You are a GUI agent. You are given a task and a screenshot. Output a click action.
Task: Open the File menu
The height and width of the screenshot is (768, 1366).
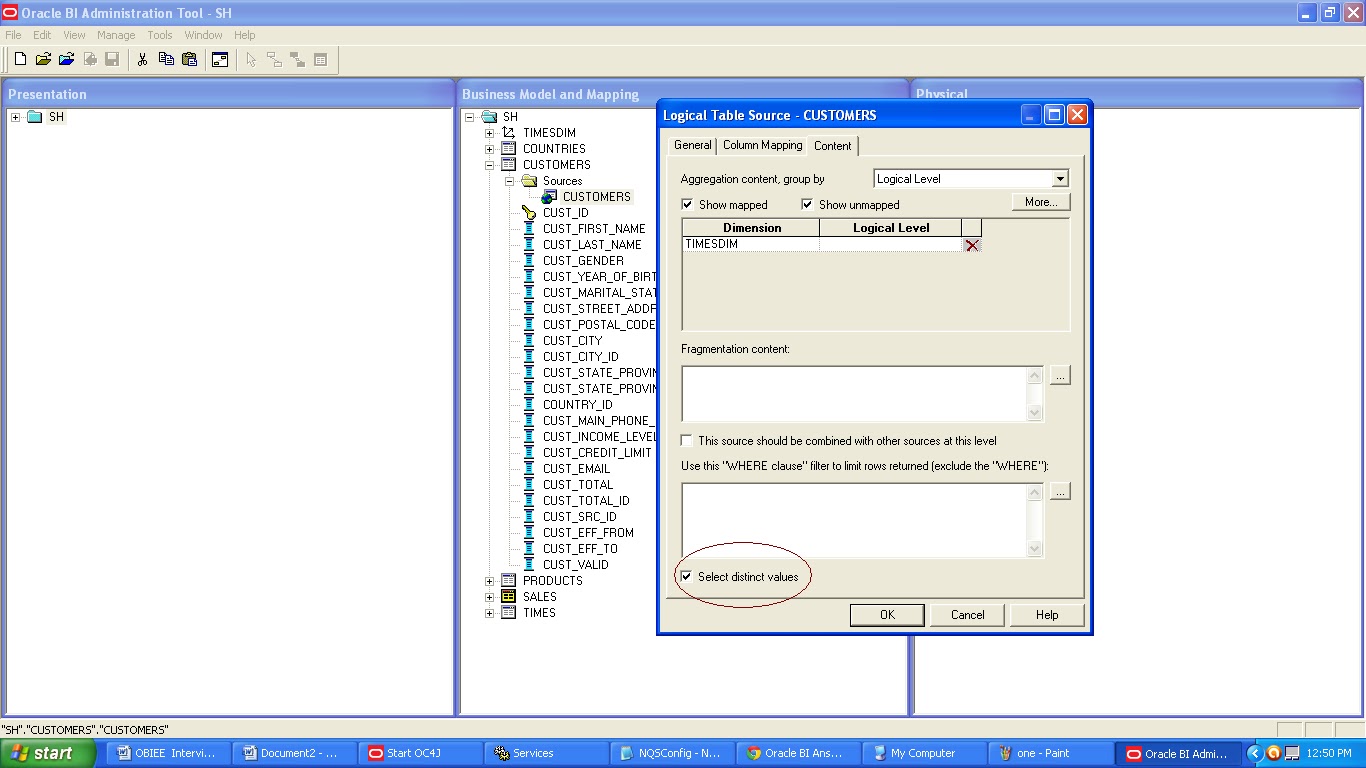point(13,35)
